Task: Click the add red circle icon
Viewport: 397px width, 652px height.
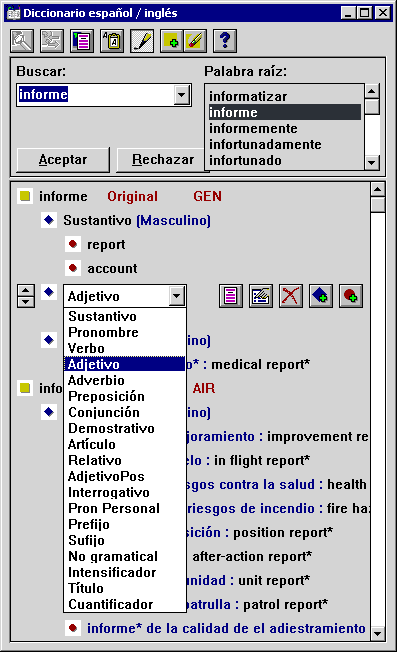Action: (x=351, y=296)
